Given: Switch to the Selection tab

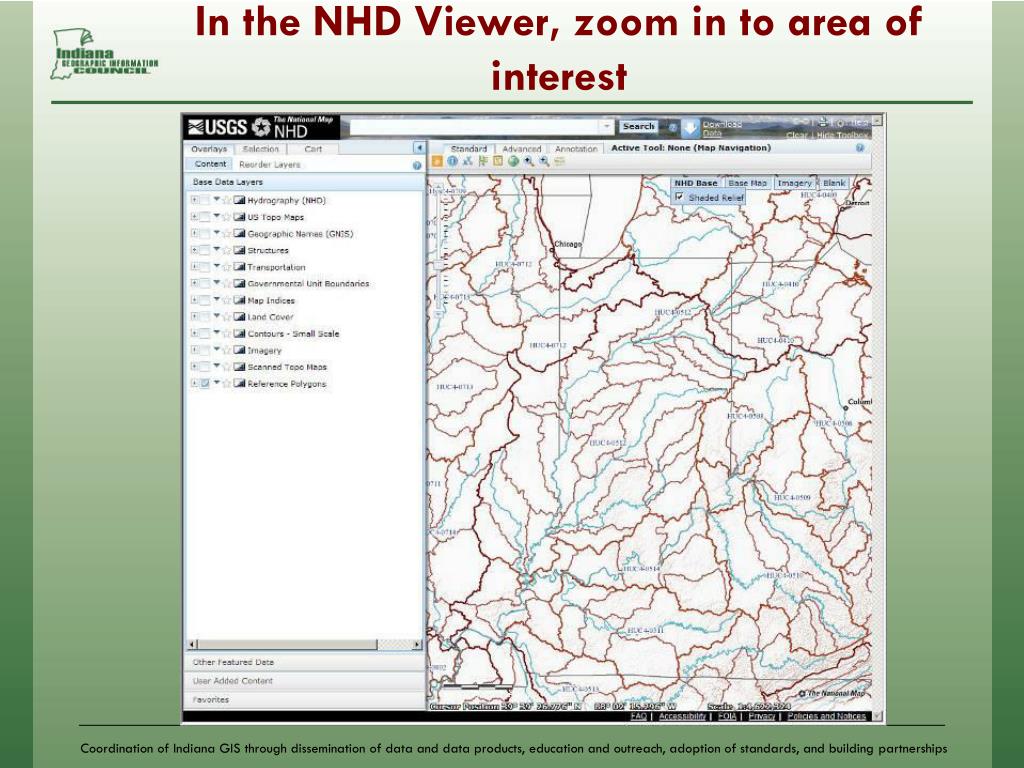Looking at the screenshot, I should coord(261,149).
